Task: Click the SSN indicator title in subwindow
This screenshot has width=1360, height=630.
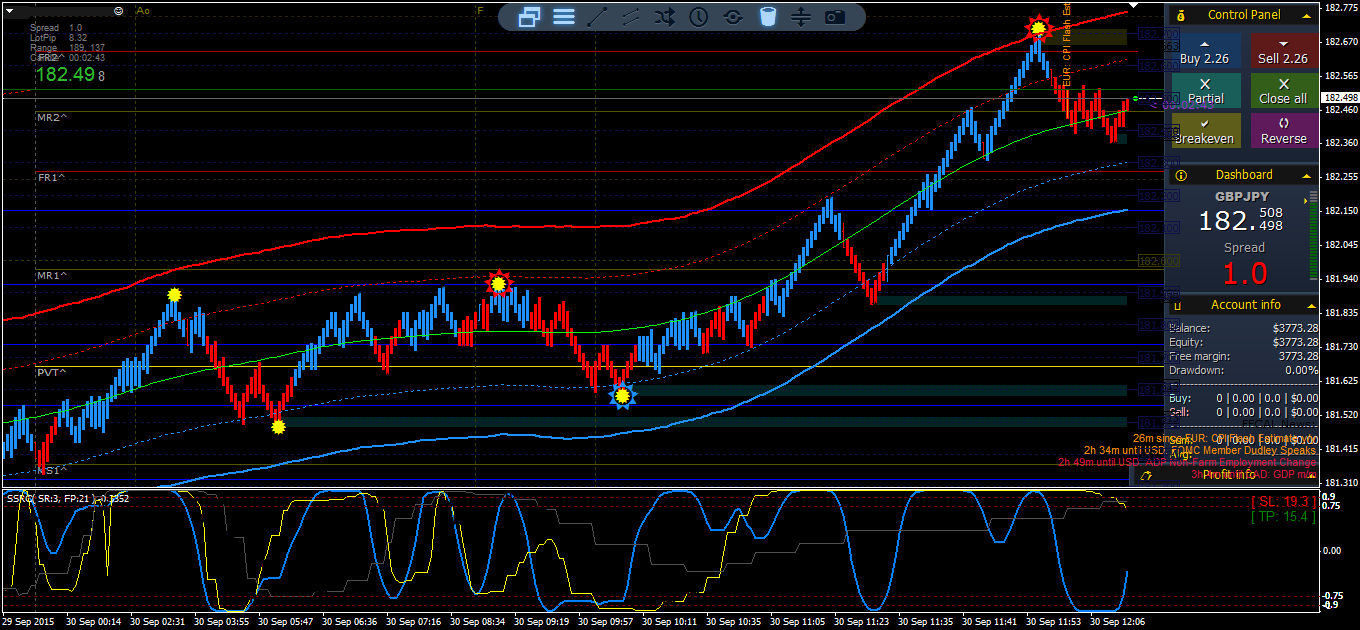Action: click(x=67, y=498)
